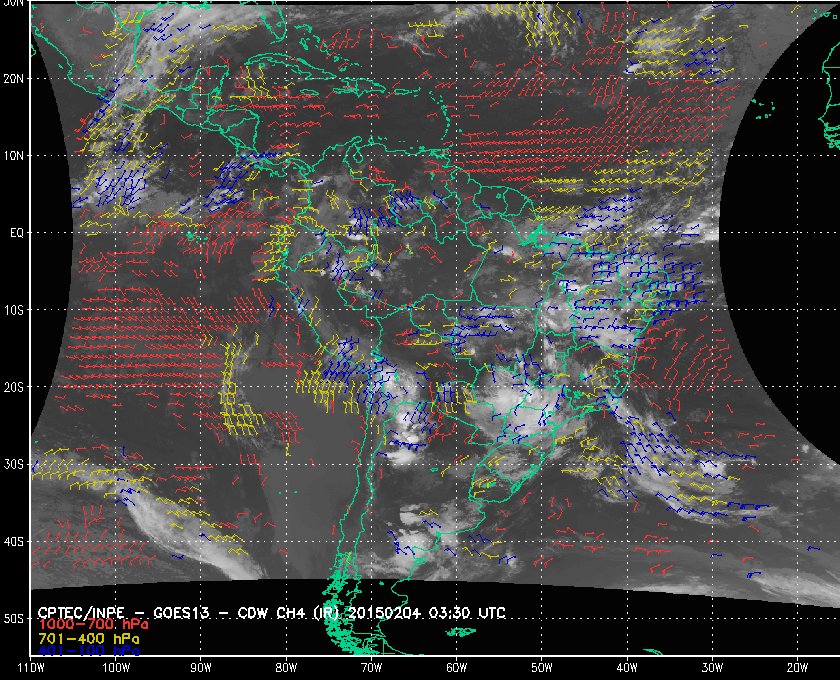840x680 pixels.
Task: Click the 50S latitude label
Action: [13, 619]
